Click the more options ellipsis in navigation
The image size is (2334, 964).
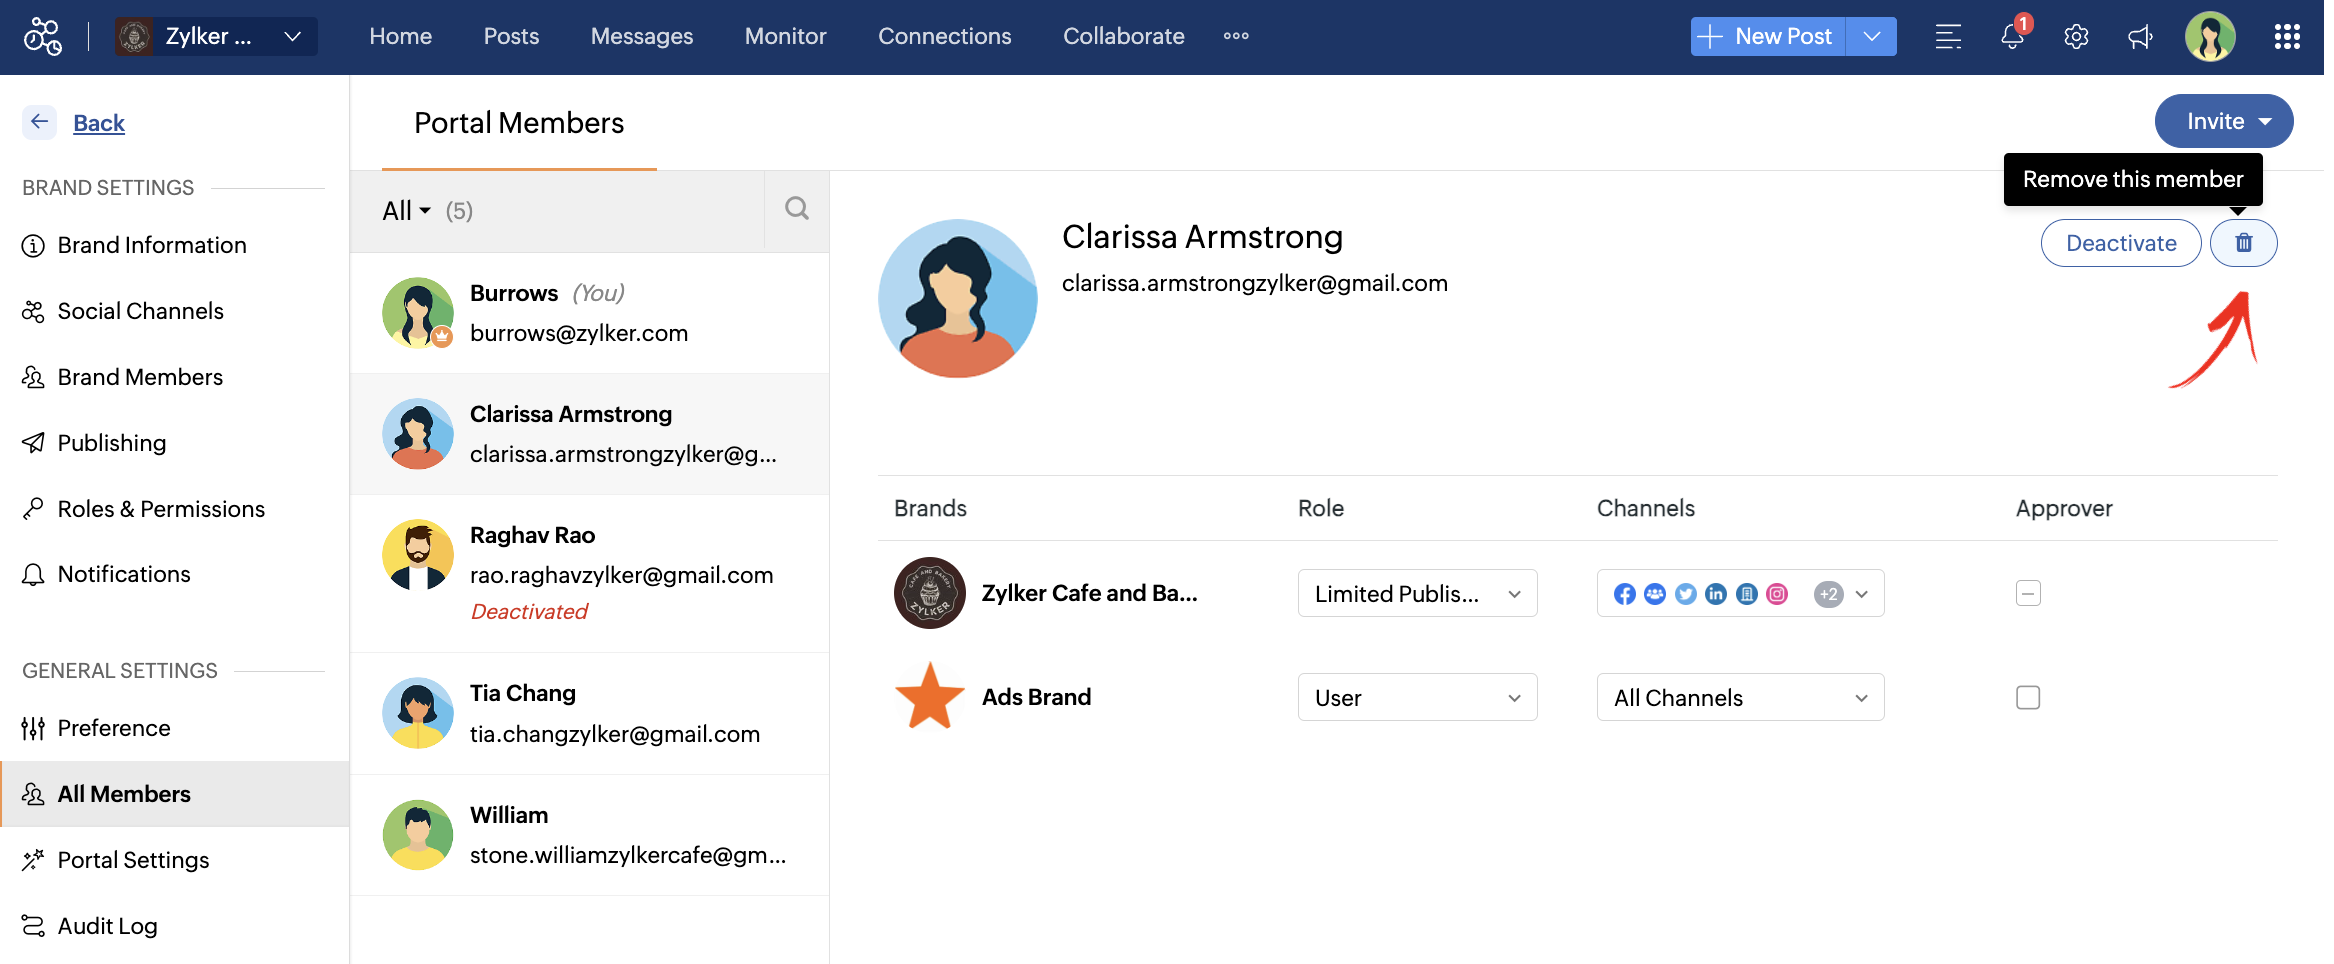[1236, 36]
